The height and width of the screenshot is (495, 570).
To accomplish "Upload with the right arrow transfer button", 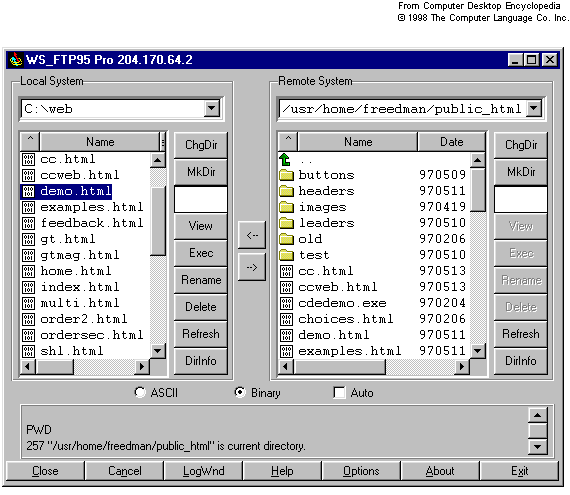I will 252,267.
